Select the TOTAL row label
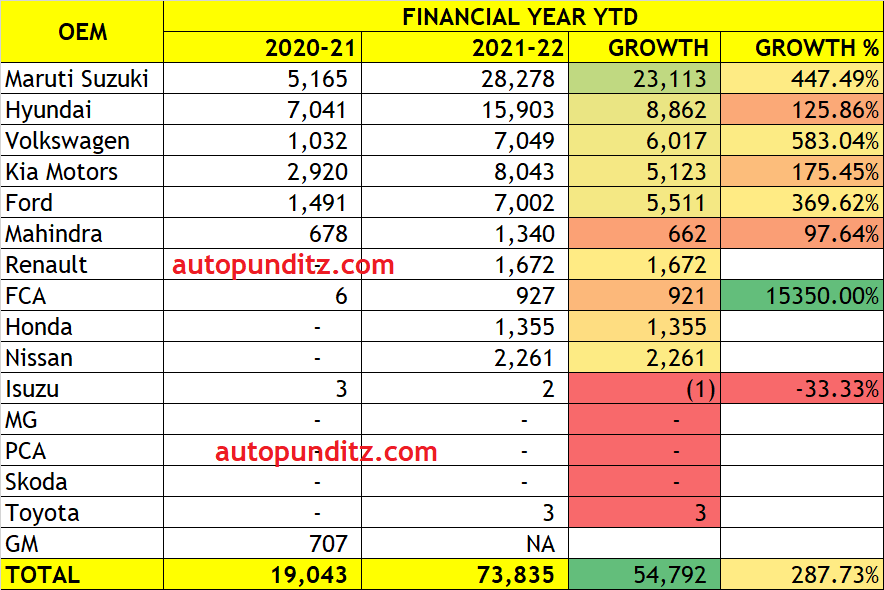 point(82,574)
